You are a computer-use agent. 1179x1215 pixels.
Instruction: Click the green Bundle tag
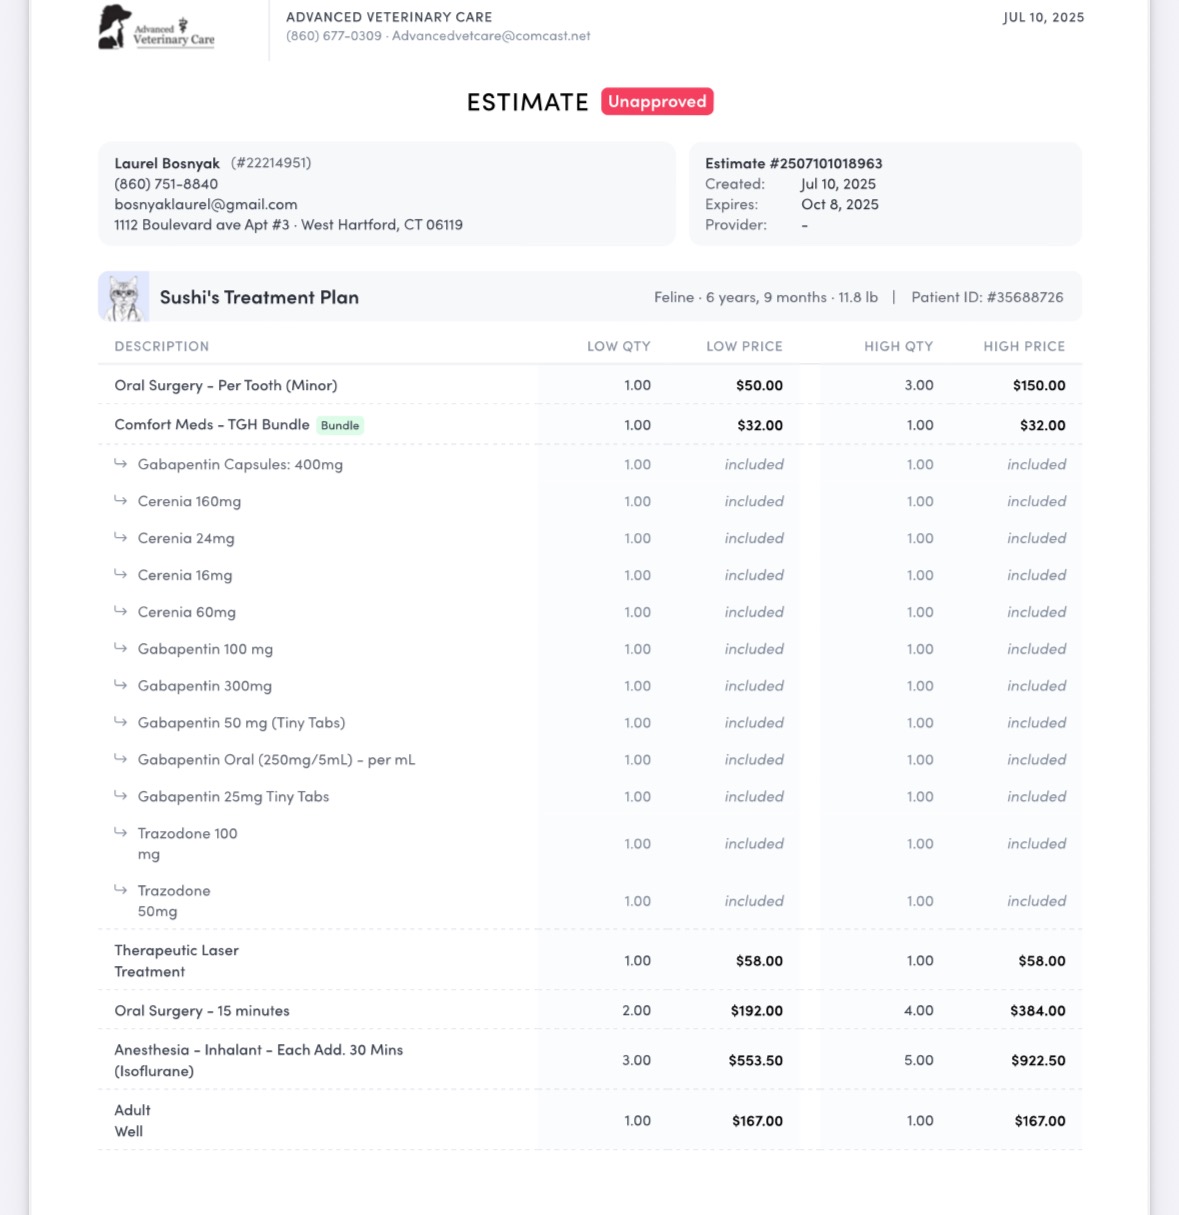[340, 425]
